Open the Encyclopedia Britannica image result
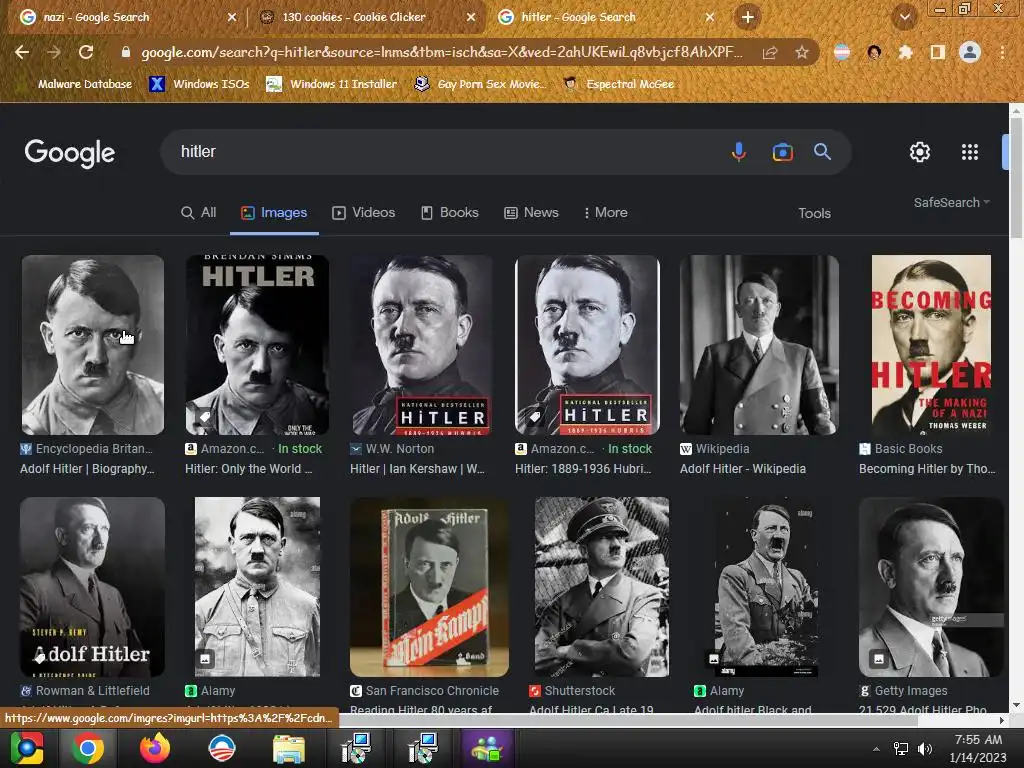The image size is (1024, 768). click(x=93, y=345)
